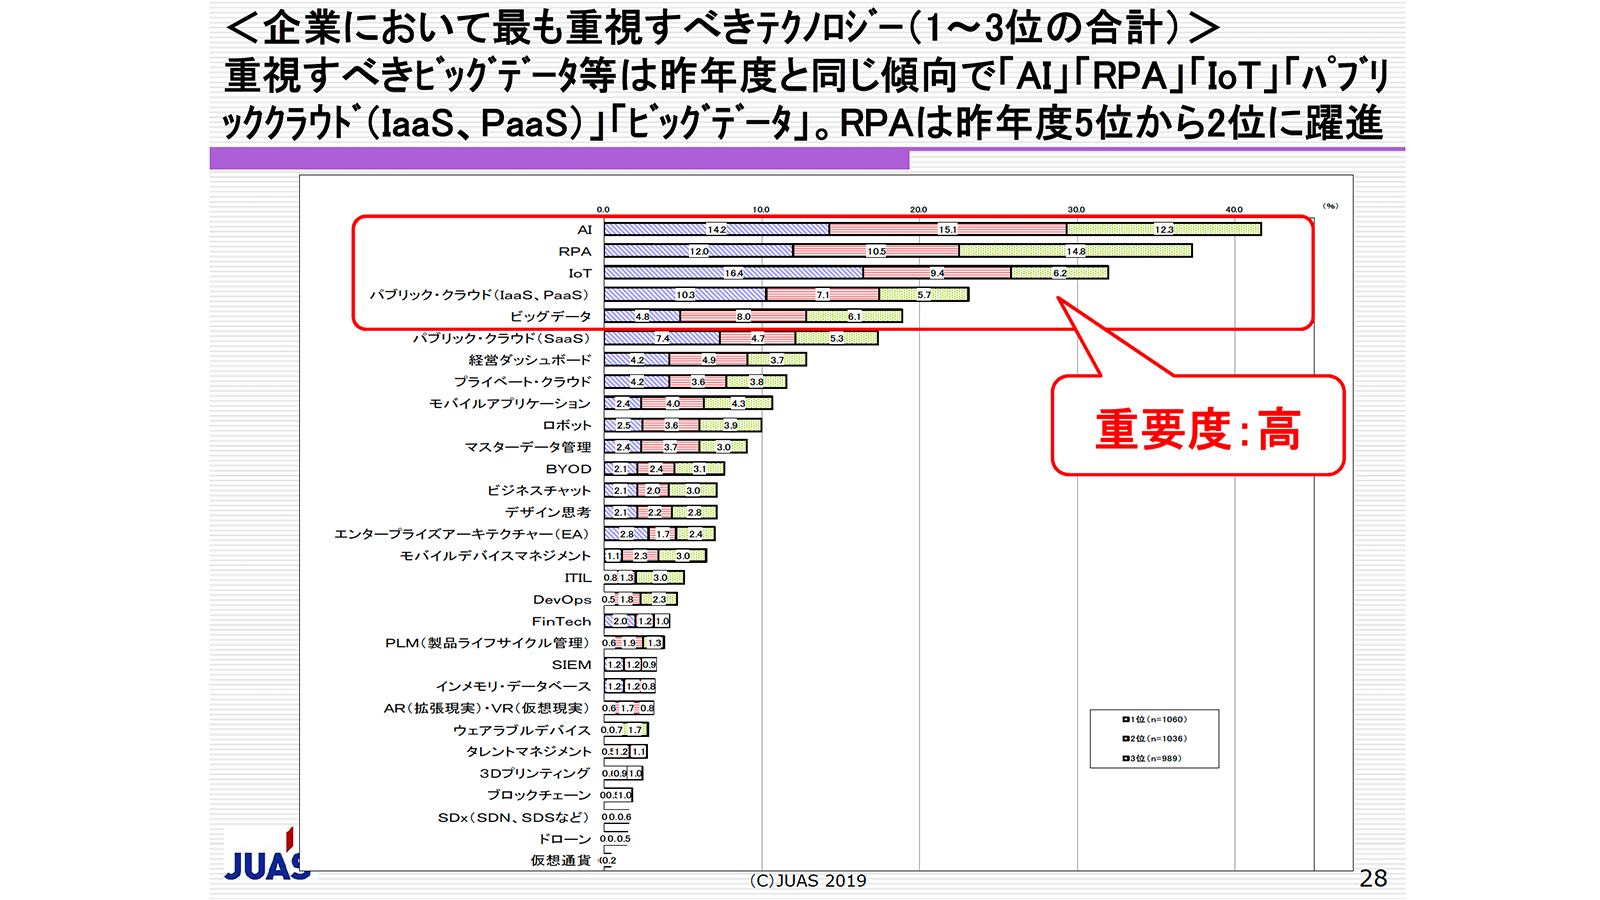Viewport: 1600px width, 900px height.
Task: Click the 40.0 axis tick label
Action: [x=1234, y=210]
